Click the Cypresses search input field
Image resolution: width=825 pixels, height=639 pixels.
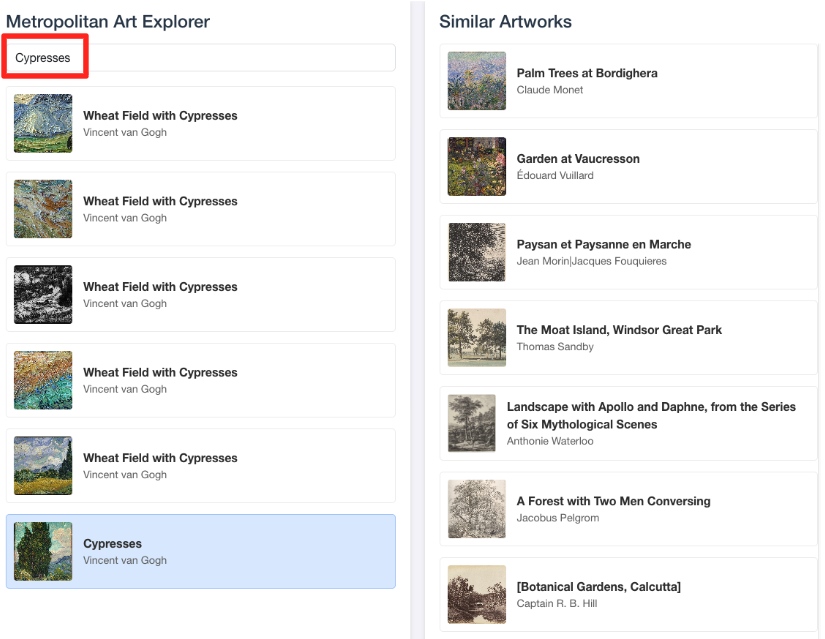tap(200, 58)
